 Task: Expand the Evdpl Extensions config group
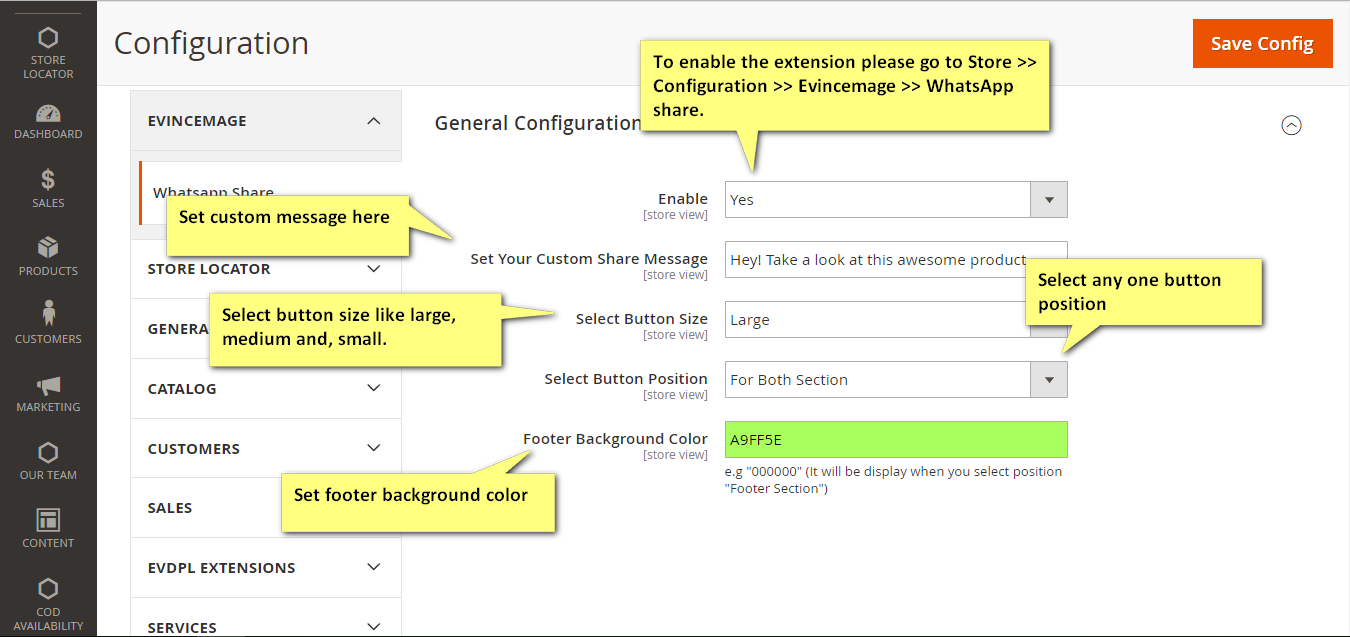(x=265, y=567)
